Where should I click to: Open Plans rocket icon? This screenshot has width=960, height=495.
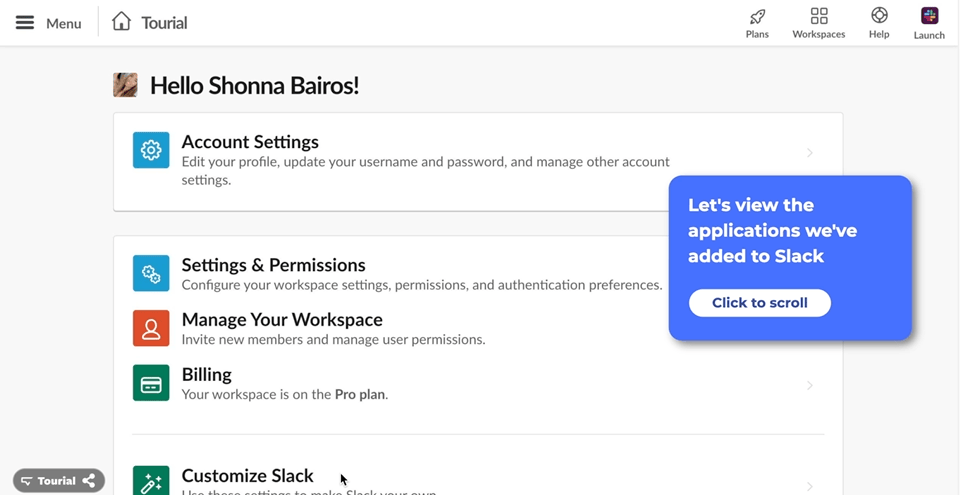click(x=757, y=16)
